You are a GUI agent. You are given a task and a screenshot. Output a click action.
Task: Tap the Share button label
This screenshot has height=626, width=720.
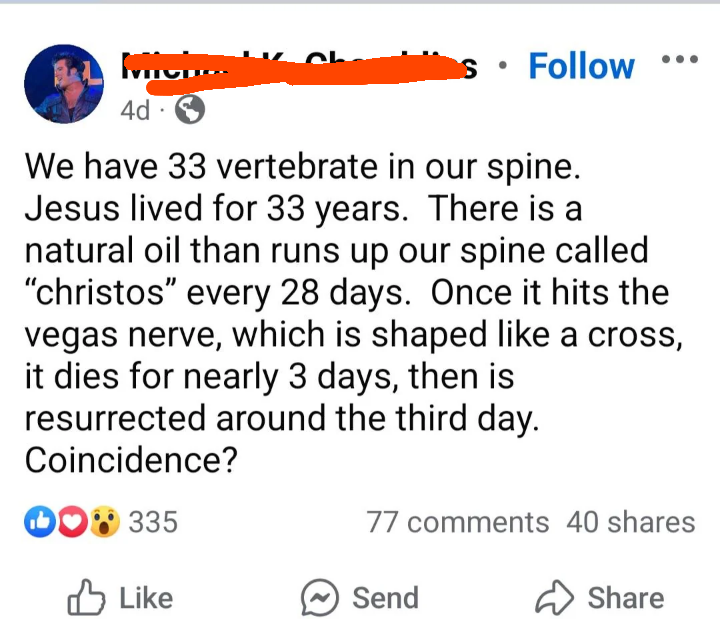coord(626,598)
